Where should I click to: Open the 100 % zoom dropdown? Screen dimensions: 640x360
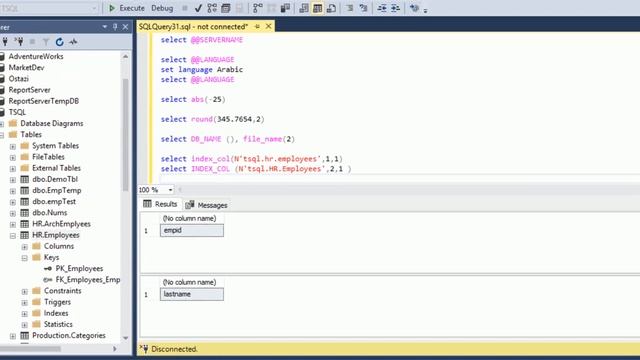[170, 190]
